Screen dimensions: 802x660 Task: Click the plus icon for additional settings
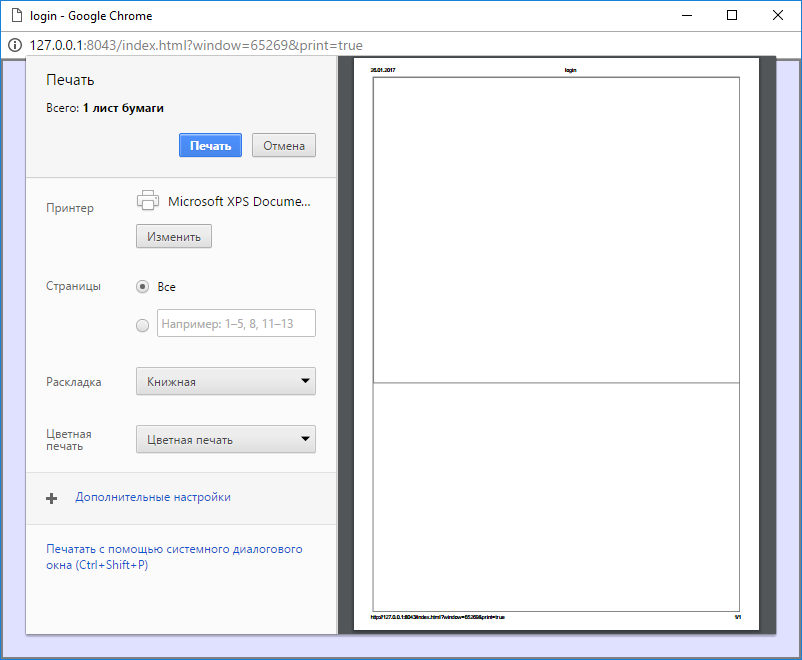click(x=52, y=498)
